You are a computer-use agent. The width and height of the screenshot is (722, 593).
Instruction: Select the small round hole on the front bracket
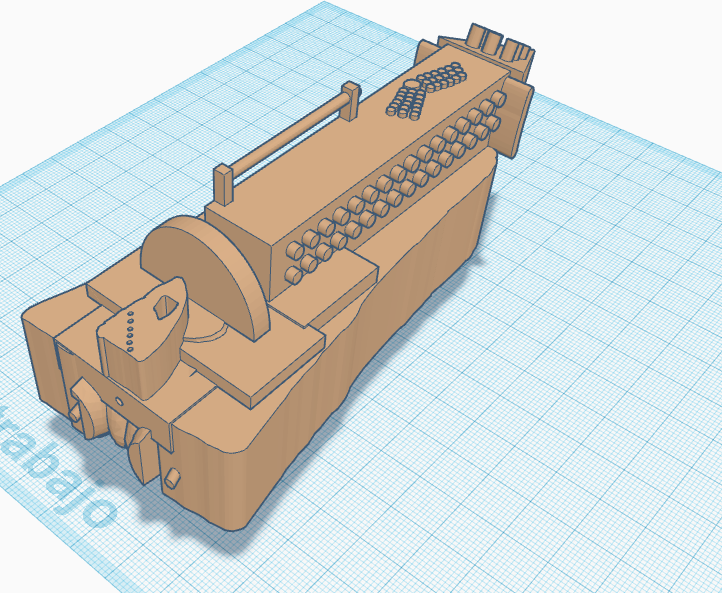pyautogui.click(x=119, y=402)
